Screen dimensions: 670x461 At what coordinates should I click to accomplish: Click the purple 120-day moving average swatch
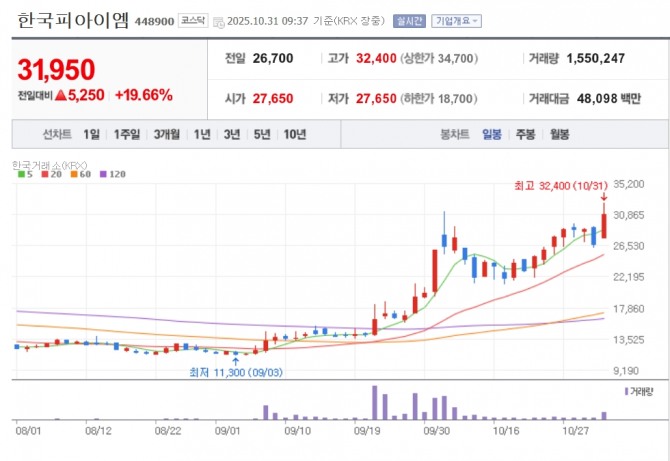coord(103,174)
